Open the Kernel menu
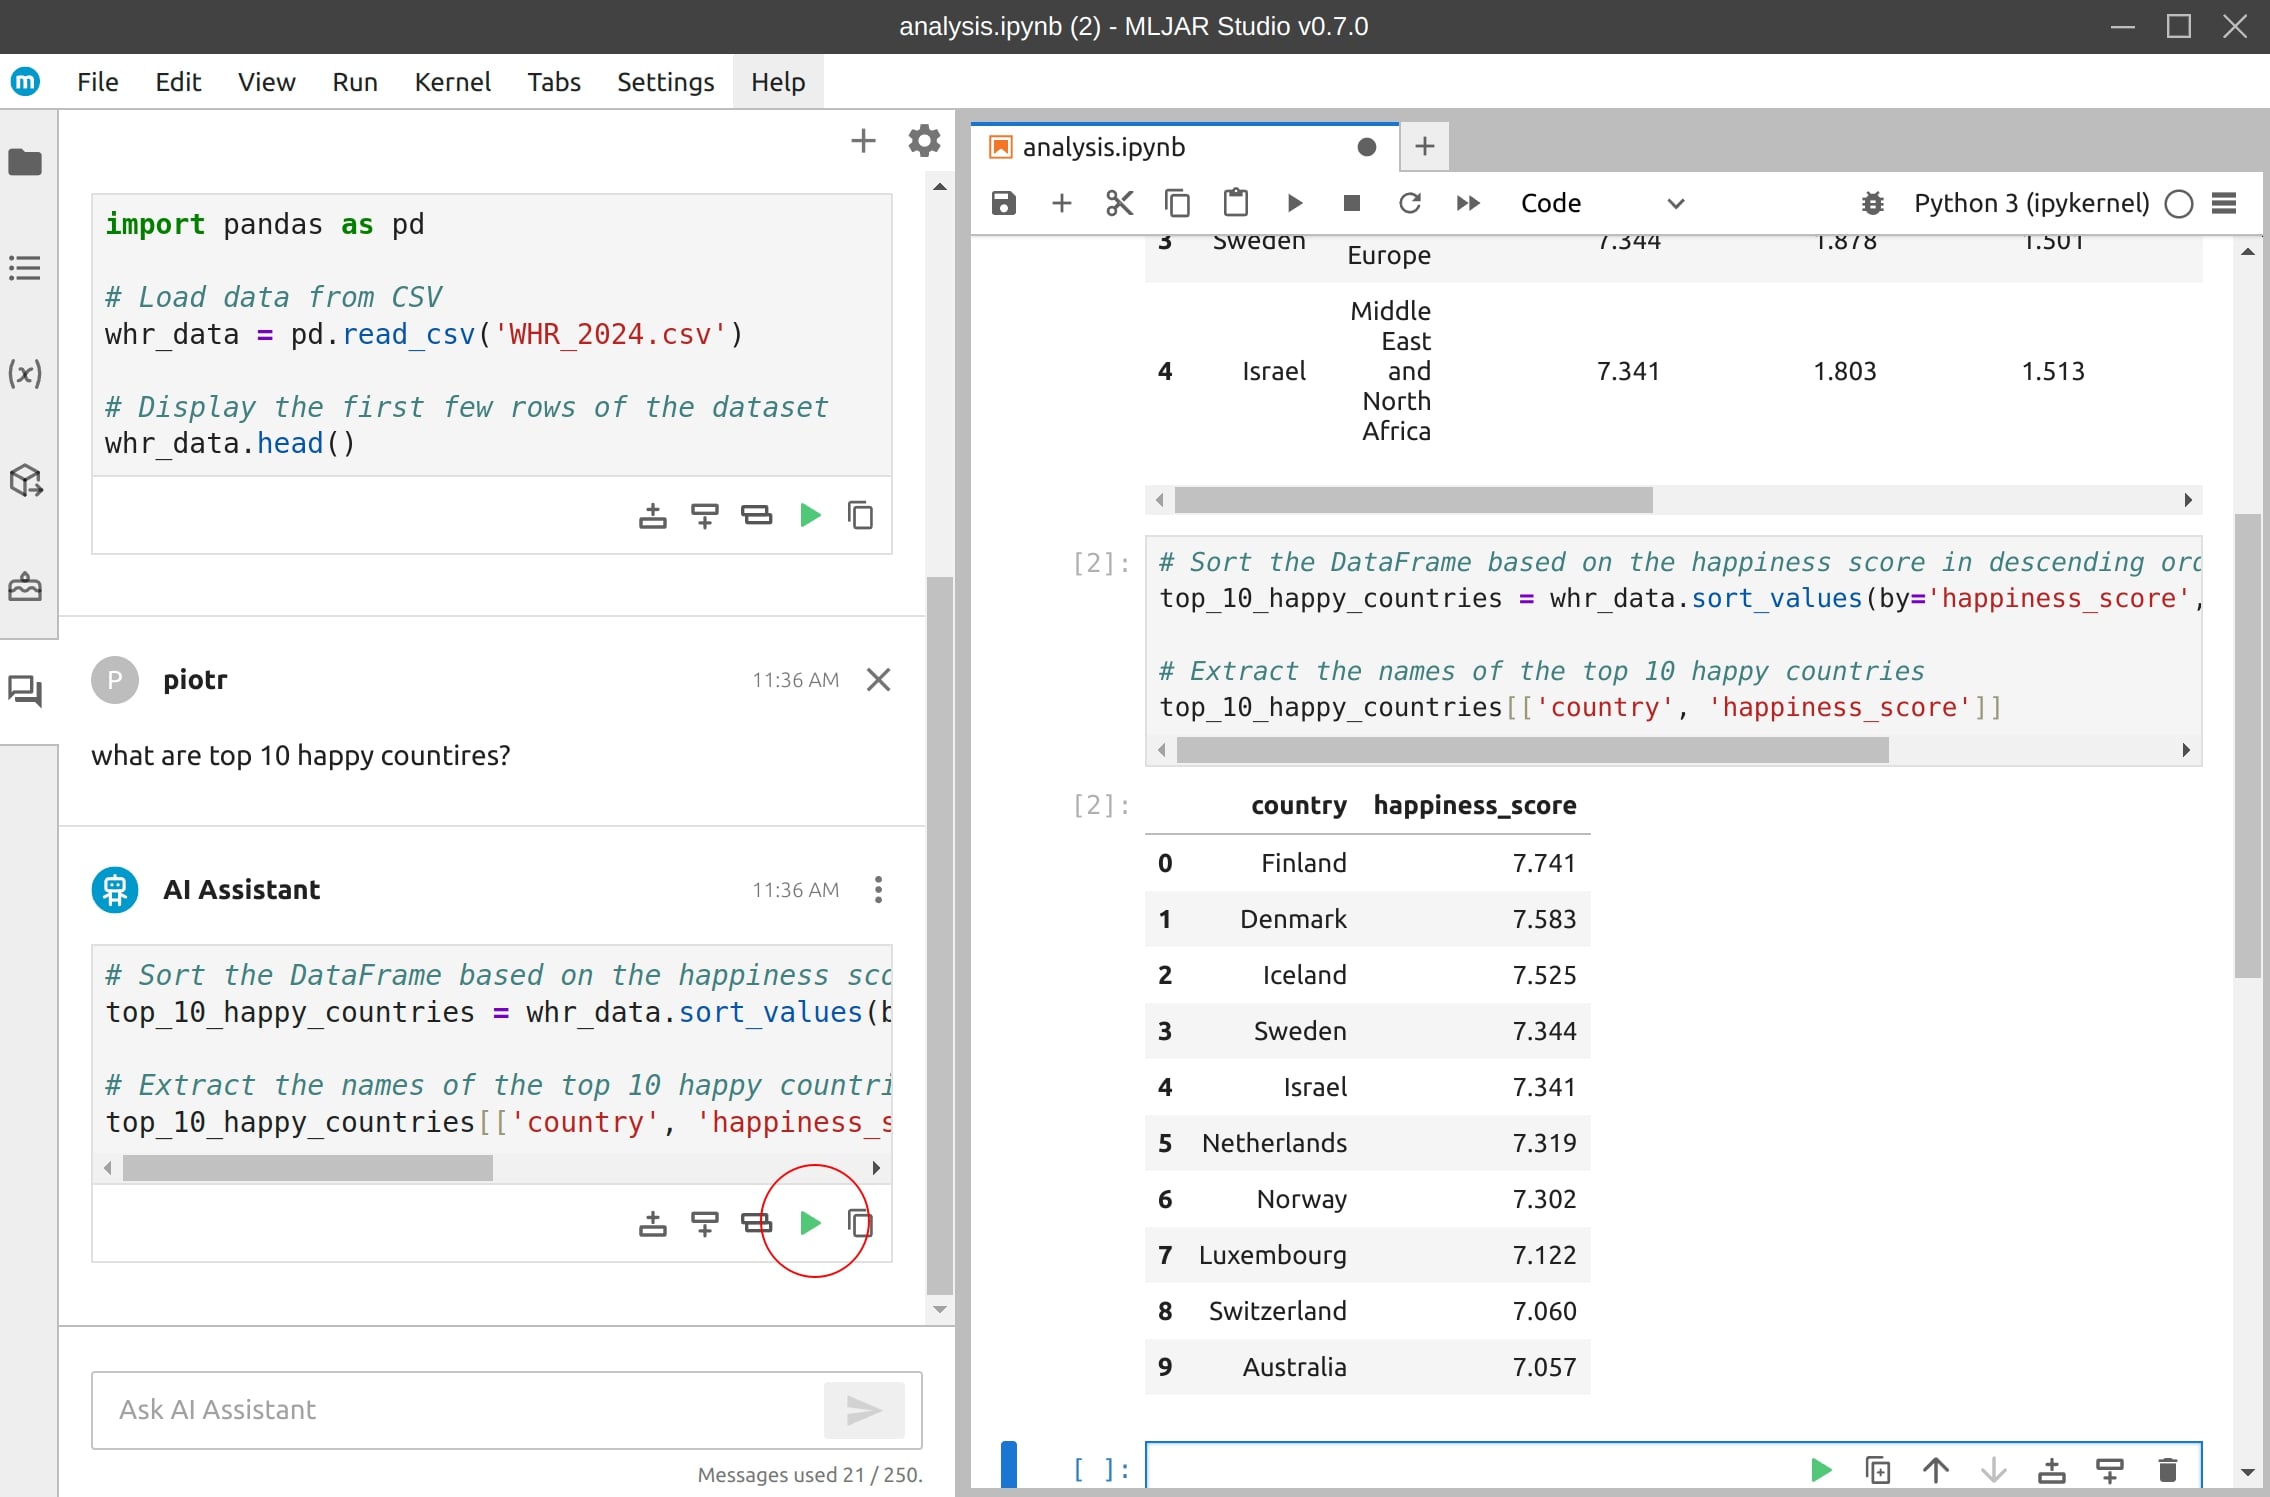 pos(452,82)
